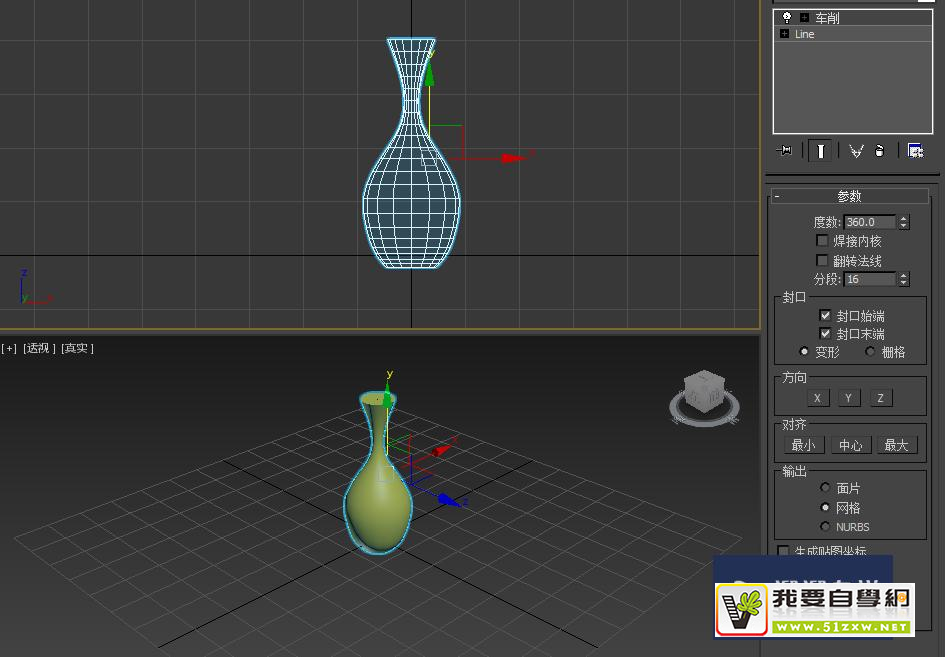Screen dimensions: 945x657
Task: Uncheck the 封口始端 option
Action: point(825,316)
